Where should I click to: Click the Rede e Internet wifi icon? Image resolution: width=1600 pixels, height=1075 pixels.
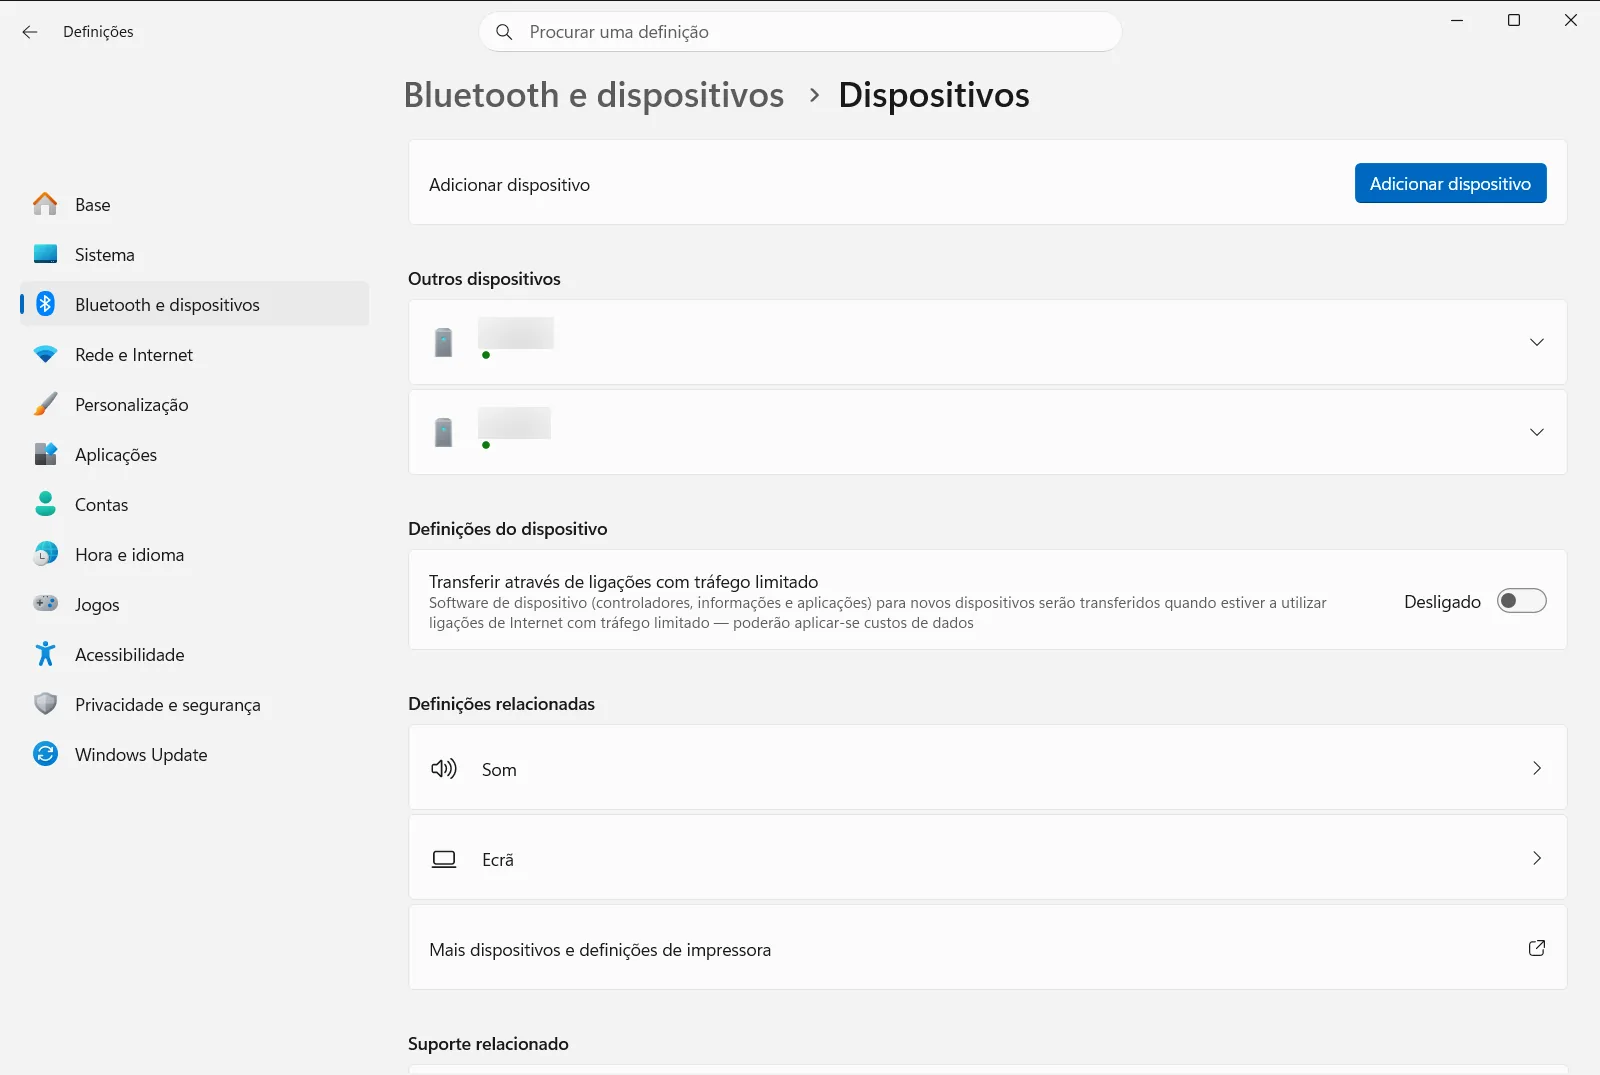click(x=45, y=354)
